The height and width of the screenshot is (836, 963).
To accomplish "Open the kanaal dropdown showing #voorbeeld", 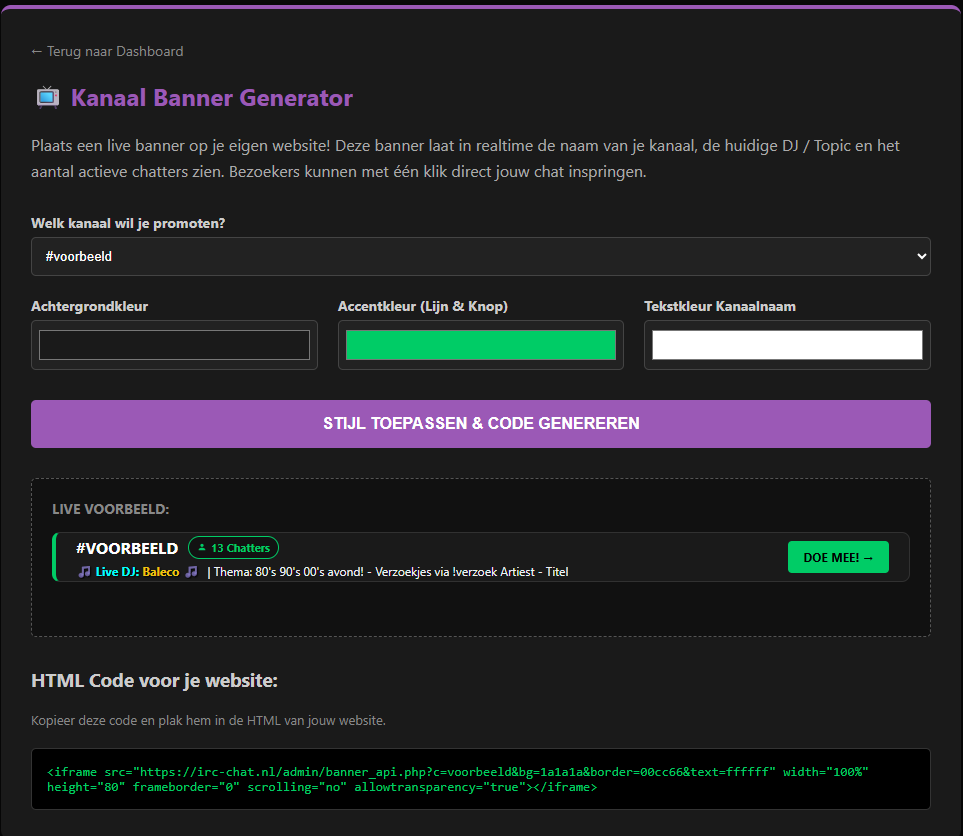I will pos(480,256).
